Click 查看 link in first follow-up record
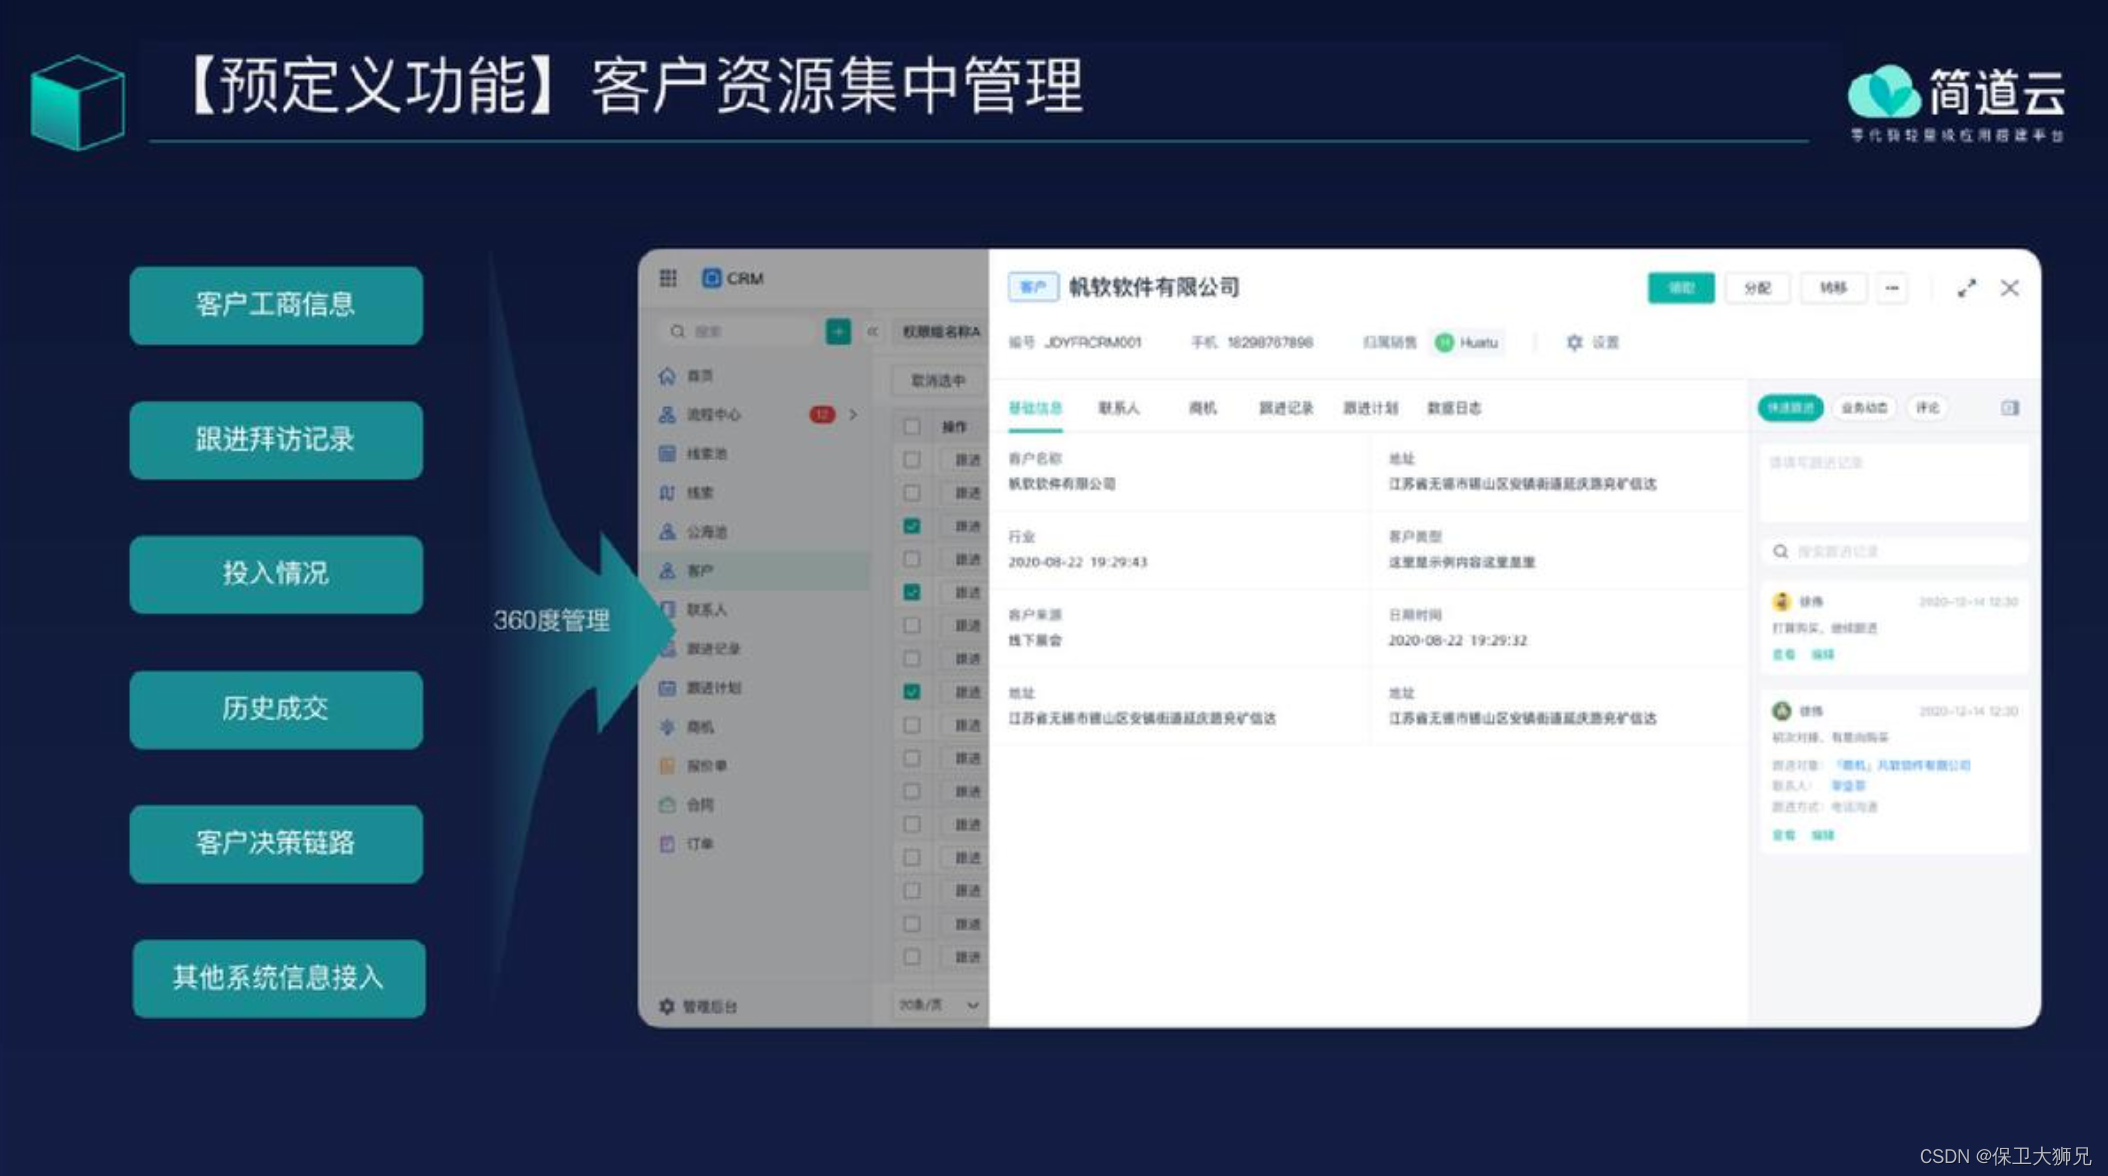Image resolution: width=2108 pixels, height=1176 pixels. (1784, 655)
